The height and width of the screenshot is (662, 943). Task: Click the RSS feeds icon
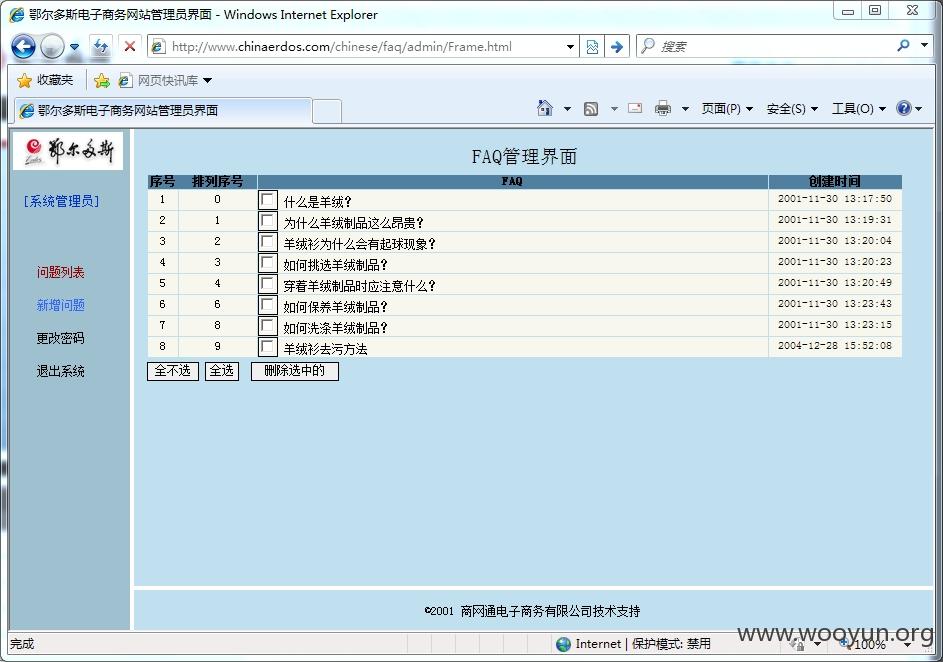pos(591,109)
